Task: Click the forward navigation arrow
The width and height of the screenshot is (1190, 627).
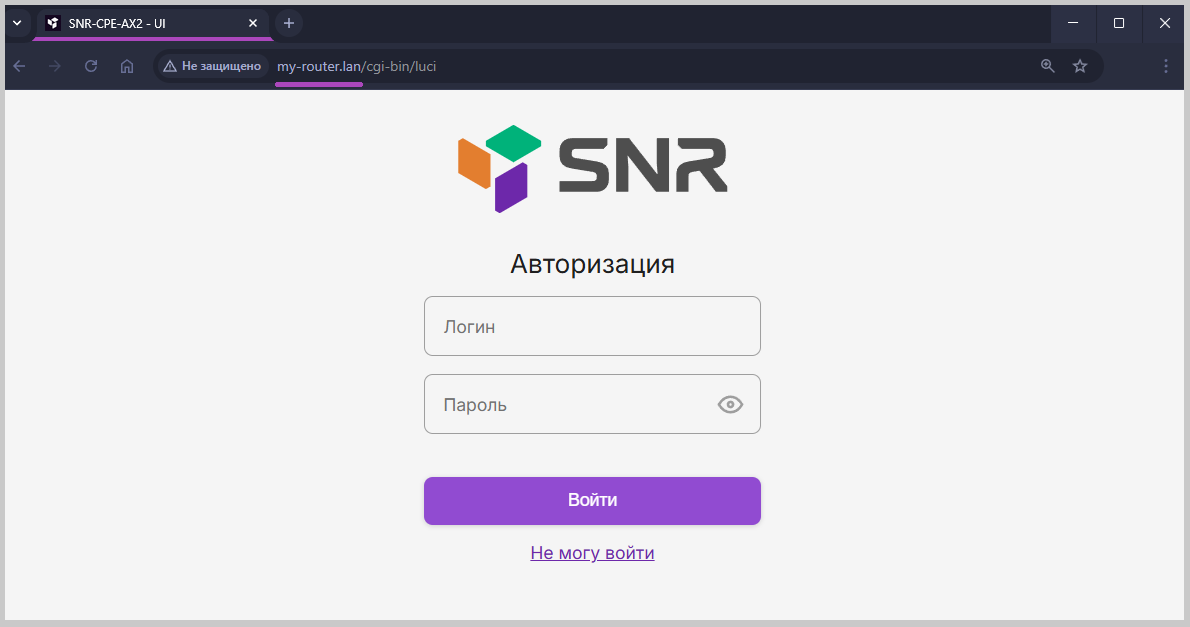Action: [55, 66]
